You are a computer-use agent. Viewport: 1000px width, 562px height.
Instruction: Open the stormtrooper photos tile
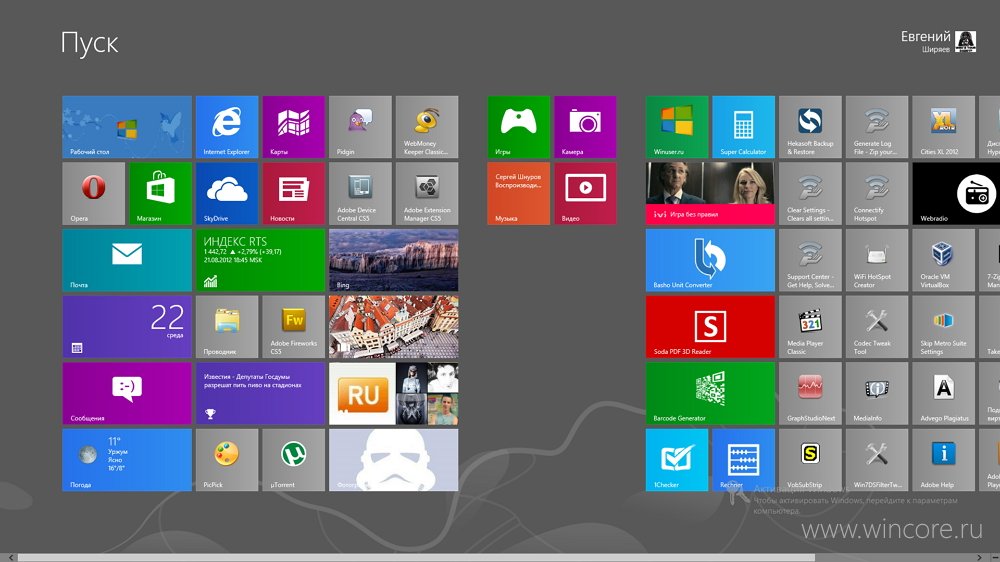tap(393, 460)
